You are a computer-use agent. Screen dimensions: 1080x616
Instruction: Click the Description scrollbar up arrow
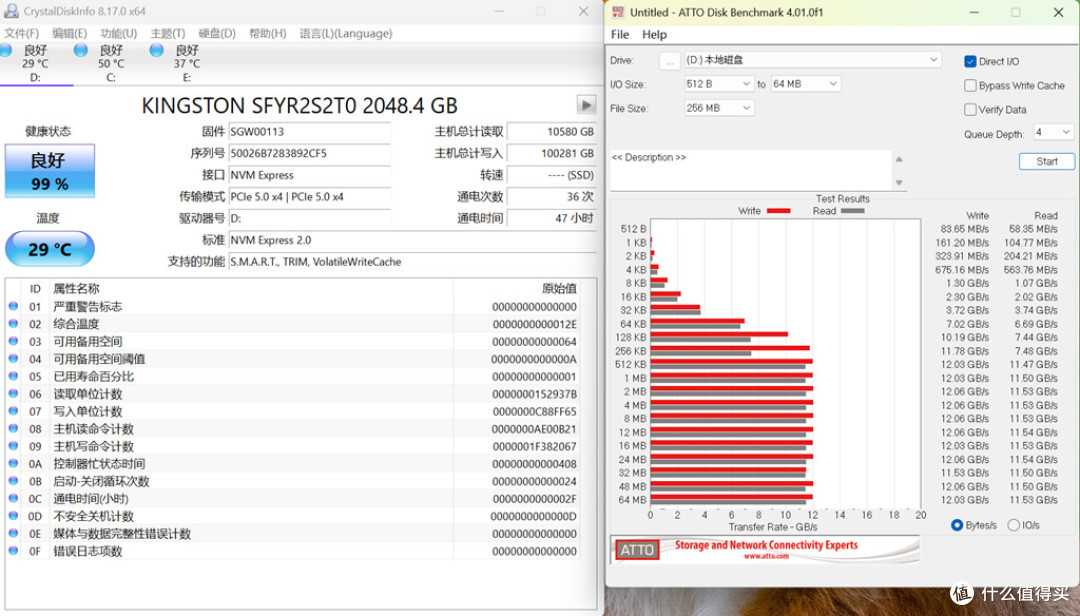coord(898,159)
